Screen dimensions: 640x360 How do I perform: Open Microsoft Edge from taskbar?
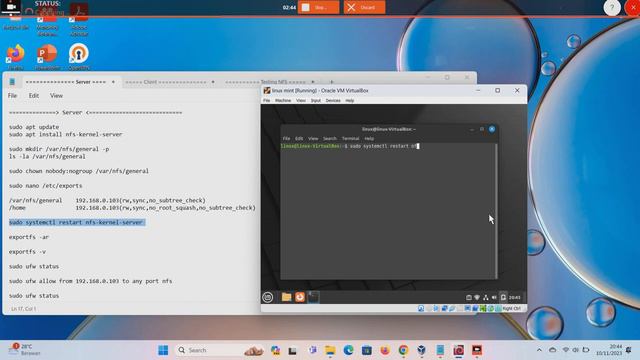pos(348,350)
